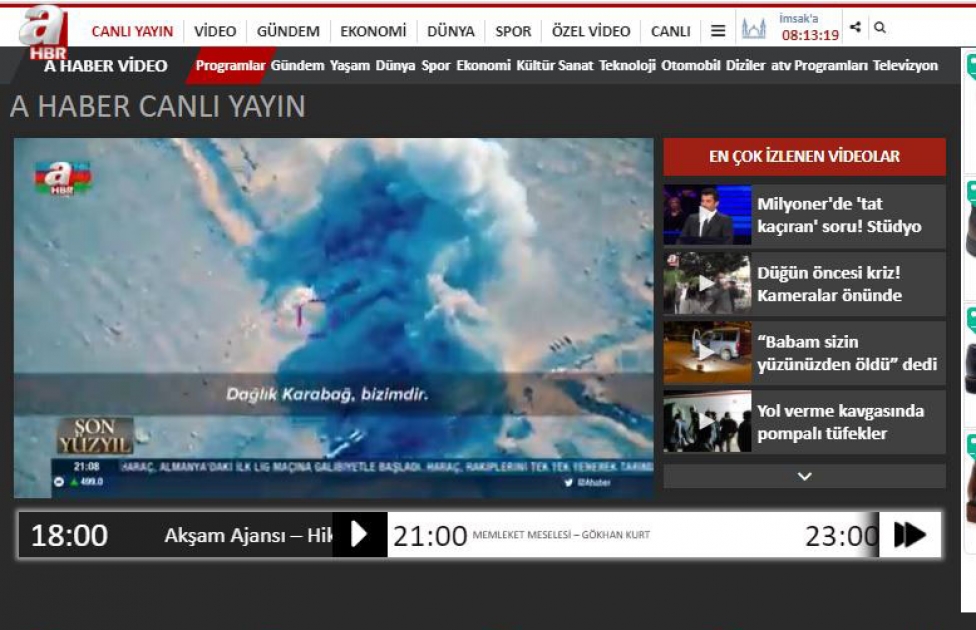Open Teknoloji video category
Screen dimensions: 976x630
tap(627, 65)
